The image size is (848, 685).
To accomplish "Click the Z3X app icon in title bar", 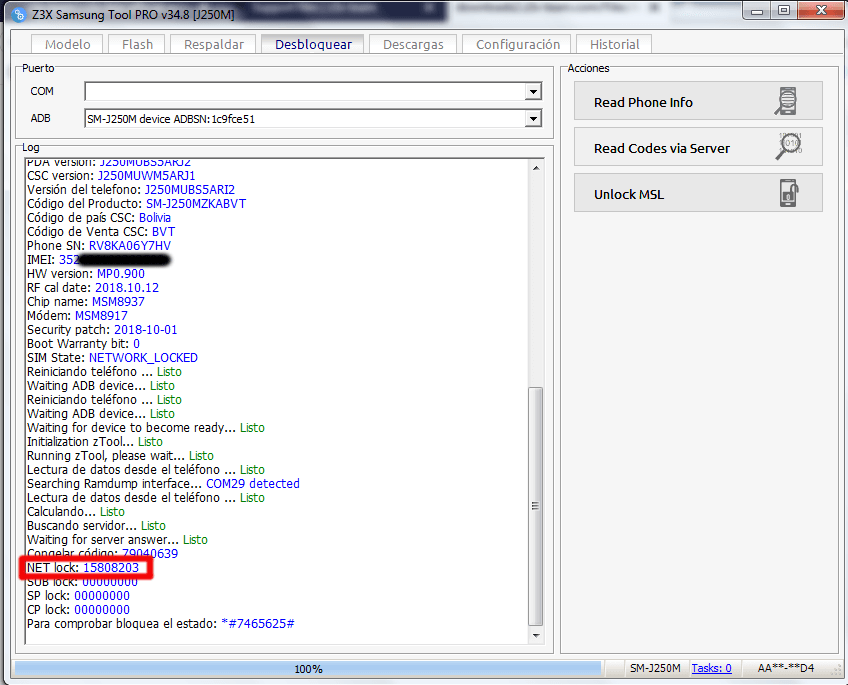I will tap(18, 15).
